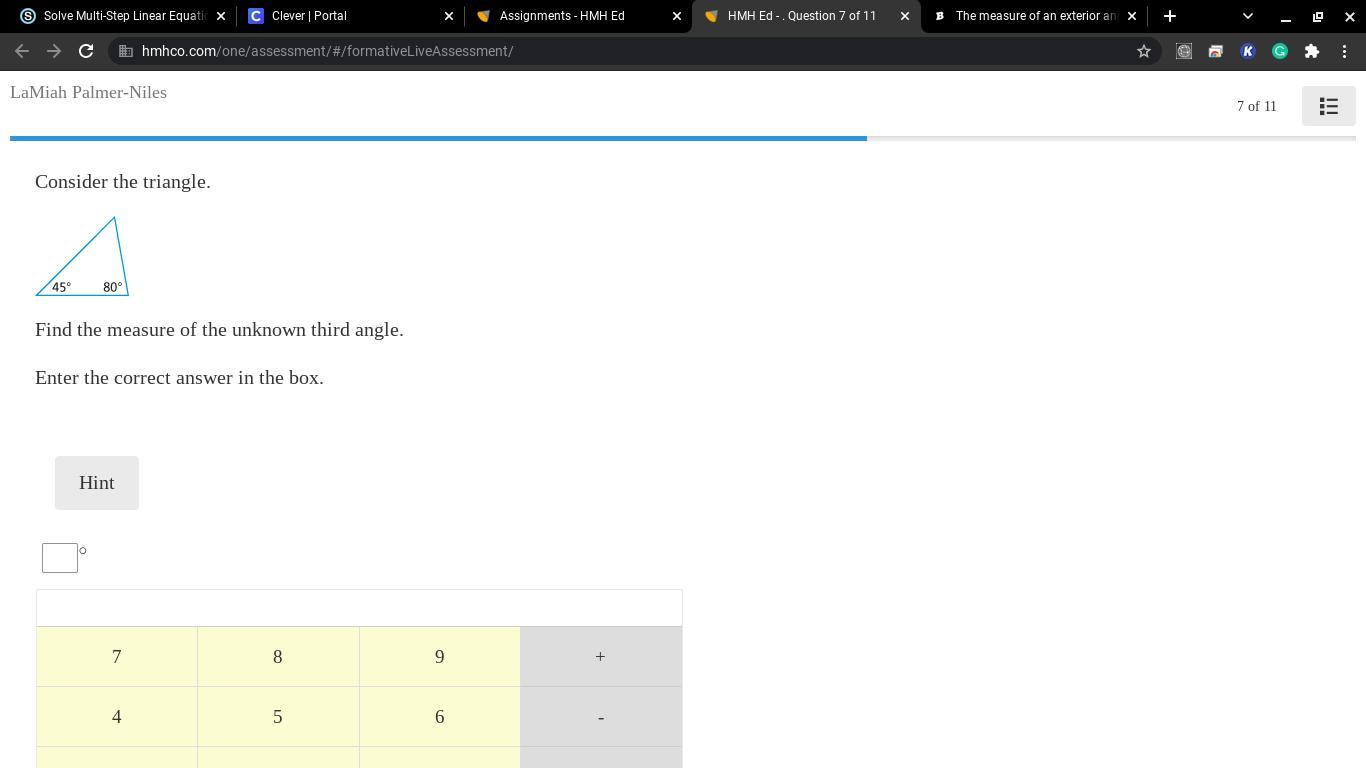1366x768 pixels.
Task: Tap the 7 key on the keypad
Action: (117, 657)
